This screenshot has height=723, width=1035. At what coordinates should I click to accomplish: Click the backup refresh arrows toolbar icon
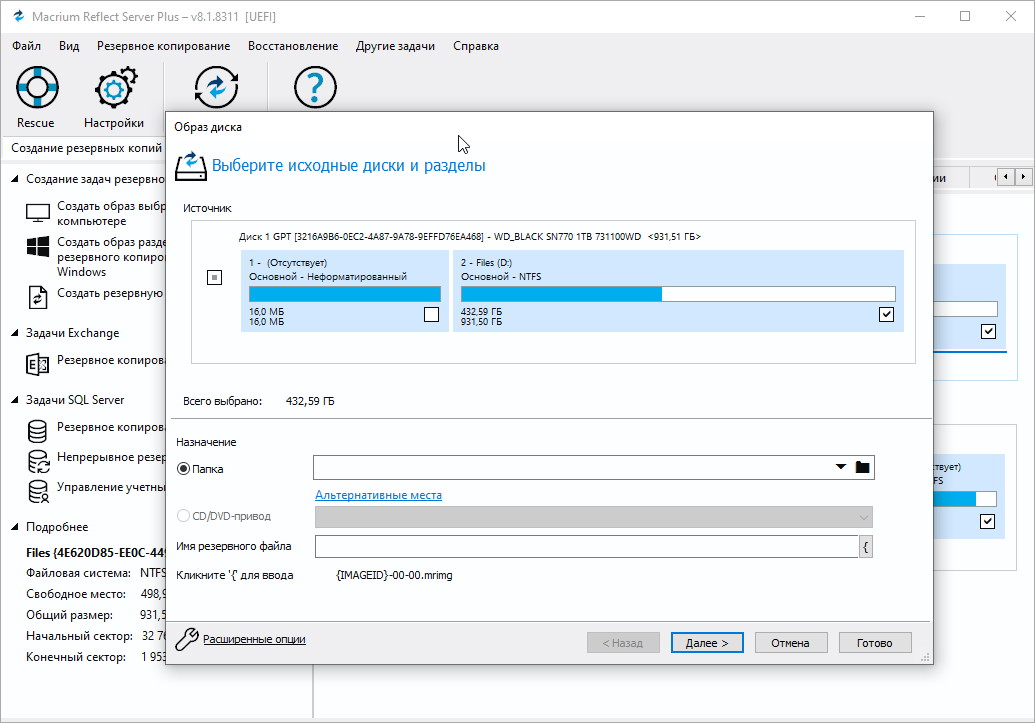click(x=216, y=87)
